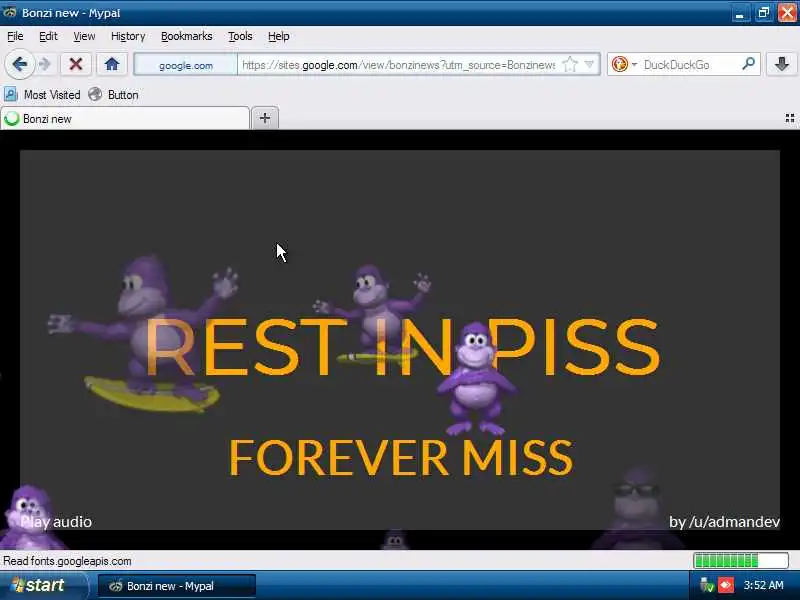Image resolution: width=800 pixels, height=600 pixels.
Task: Click the google.com site identity button
Action: pos(186,65)
